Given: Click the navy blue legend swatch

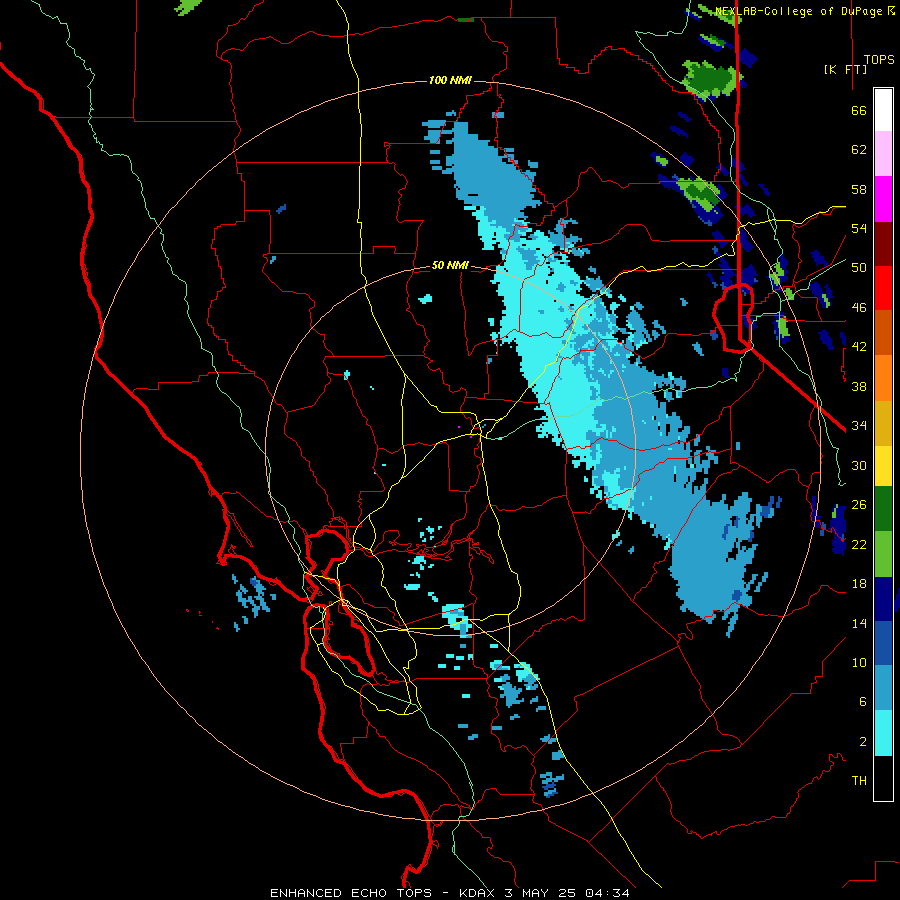Looking at the screenshot, I should 883,599.
